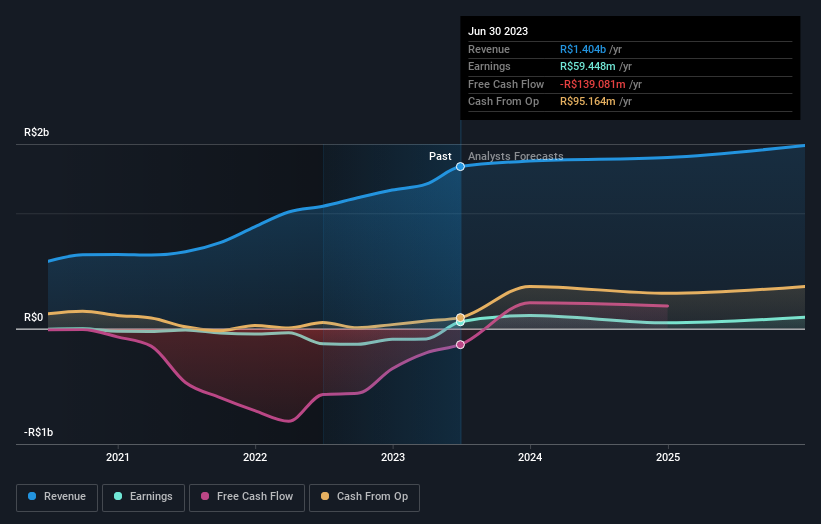Click the R$95.164m cash from op value
Screen dimensions: 821x524
click(x=587, y=102)
